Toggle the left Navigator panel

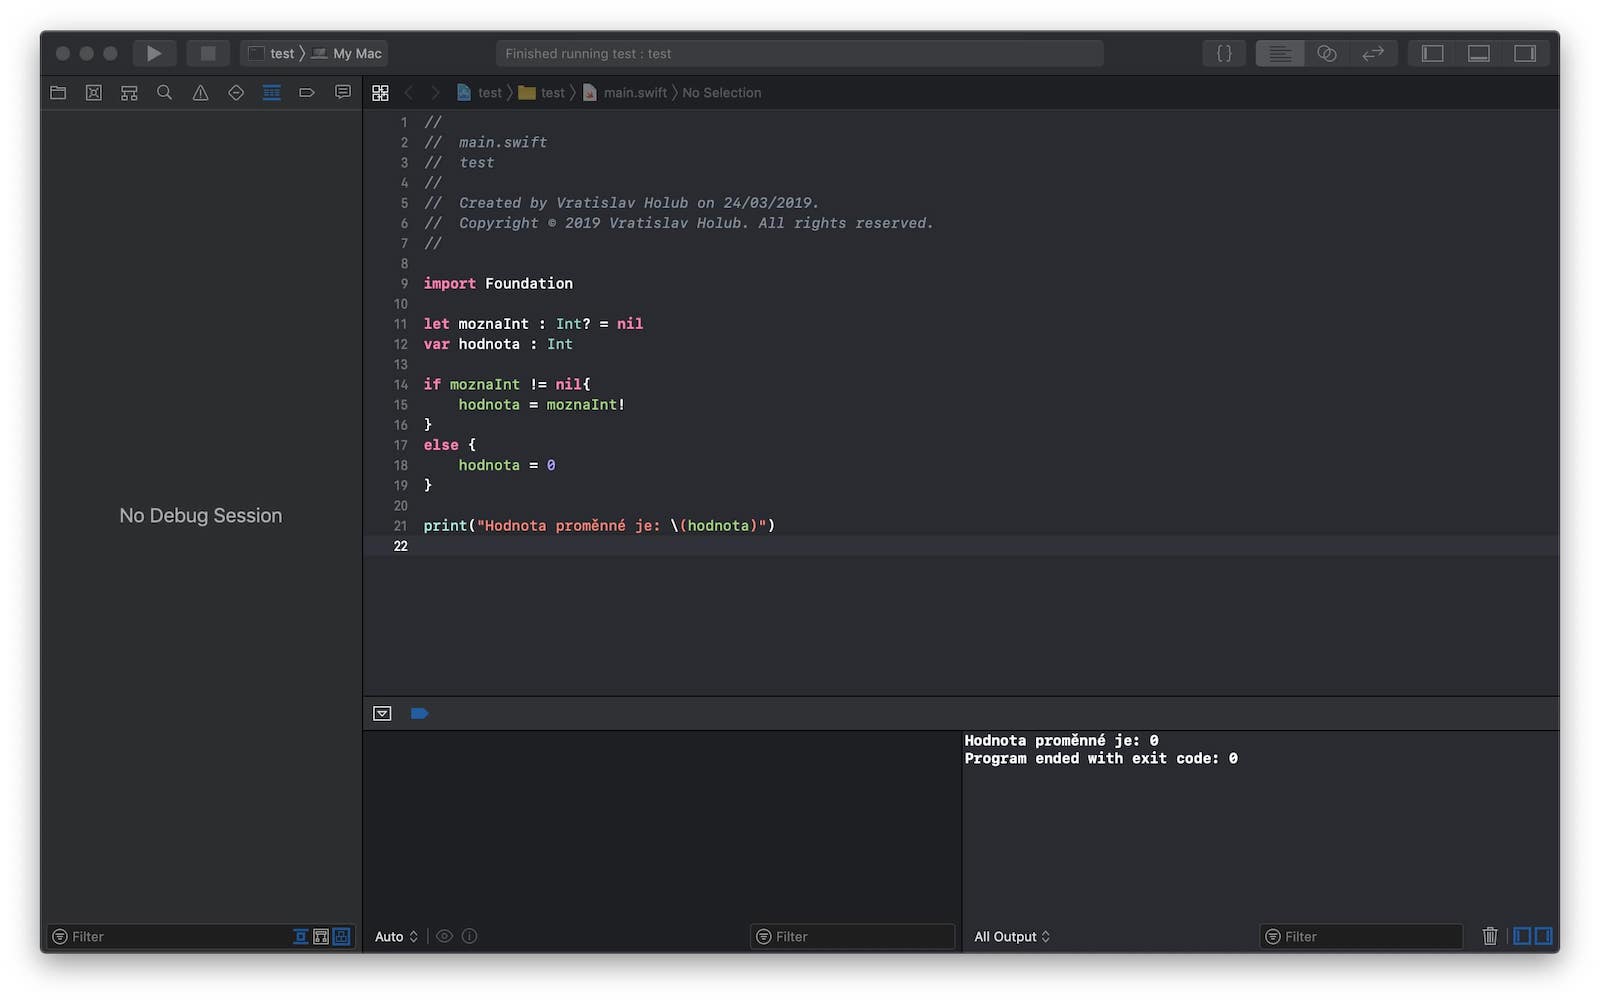[1432, 53]
